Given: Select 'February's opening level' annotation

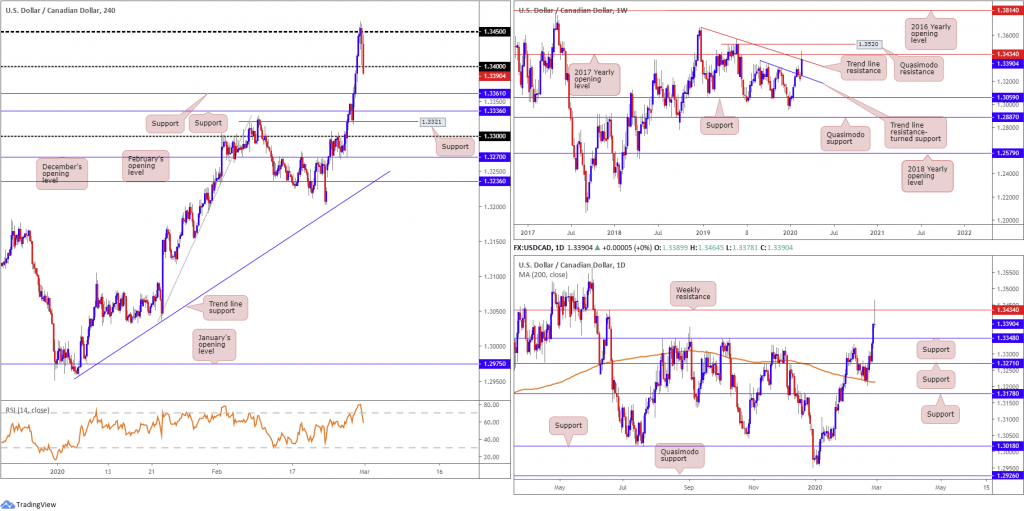Looking at the screenshot, I should pos(144,165).
